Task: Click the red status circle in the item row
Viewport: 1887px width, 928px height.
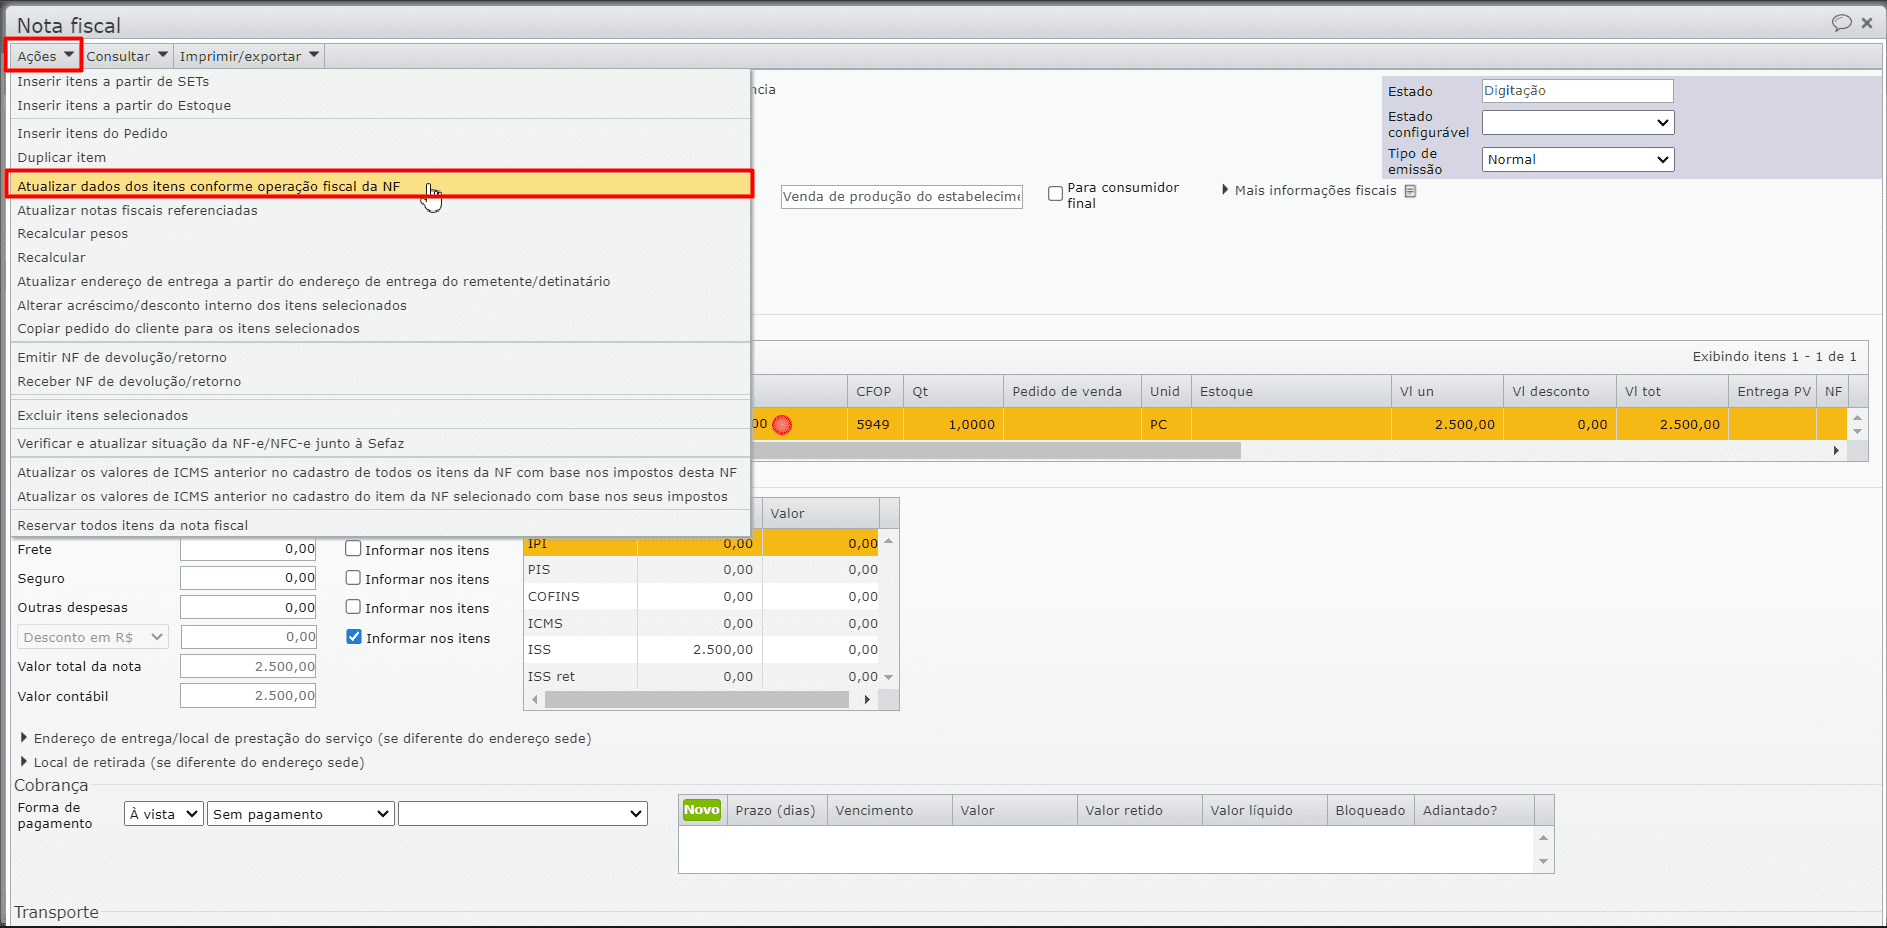Action: coord(782,424)
